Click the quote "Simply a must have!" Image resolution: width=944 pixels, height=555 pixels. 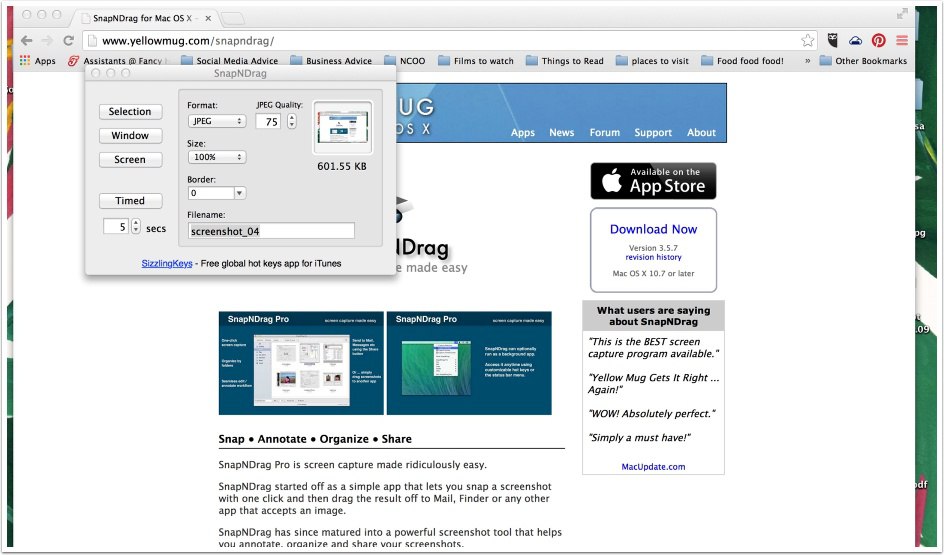(x=639, y=438)
